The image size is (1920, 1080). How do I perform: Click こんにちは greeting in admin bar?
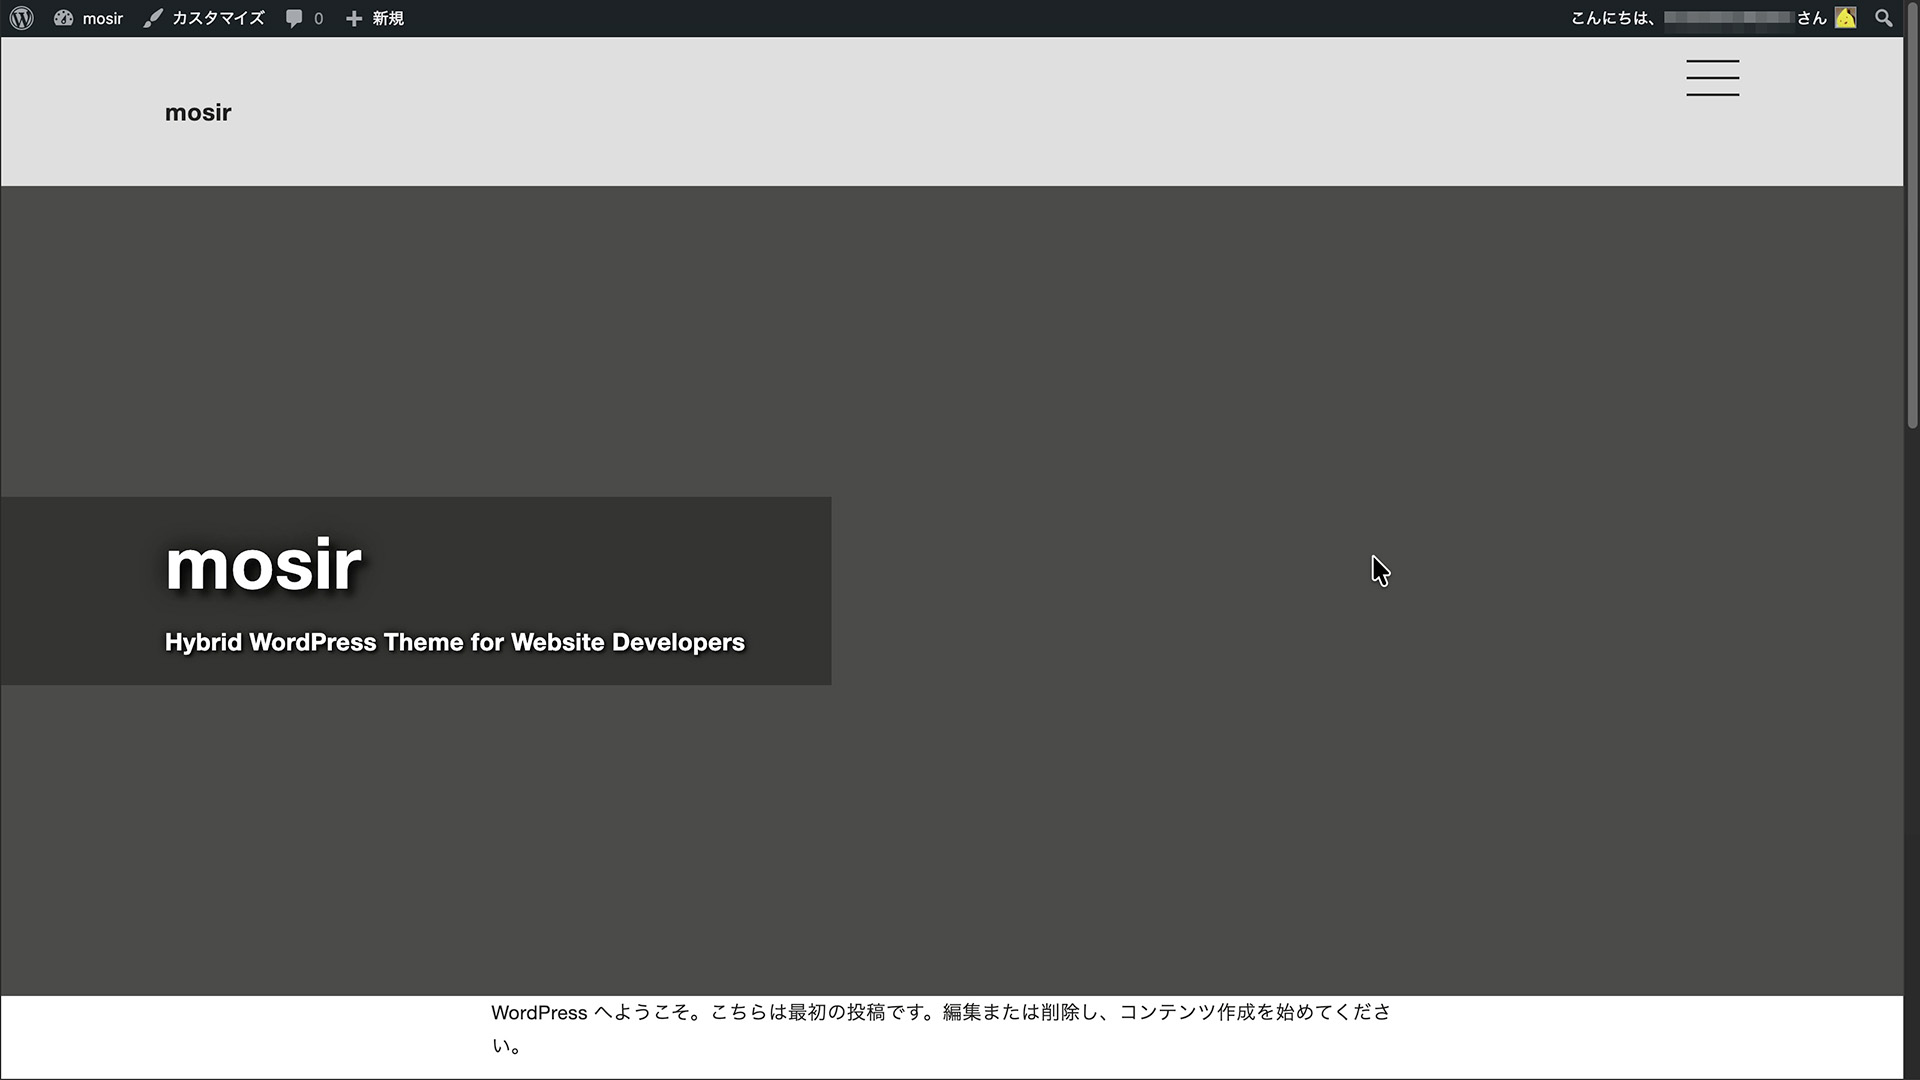(1611, 18)
